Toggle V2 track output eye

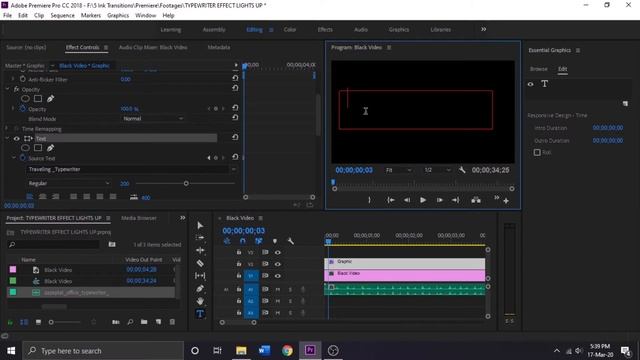tap(278, 264)
